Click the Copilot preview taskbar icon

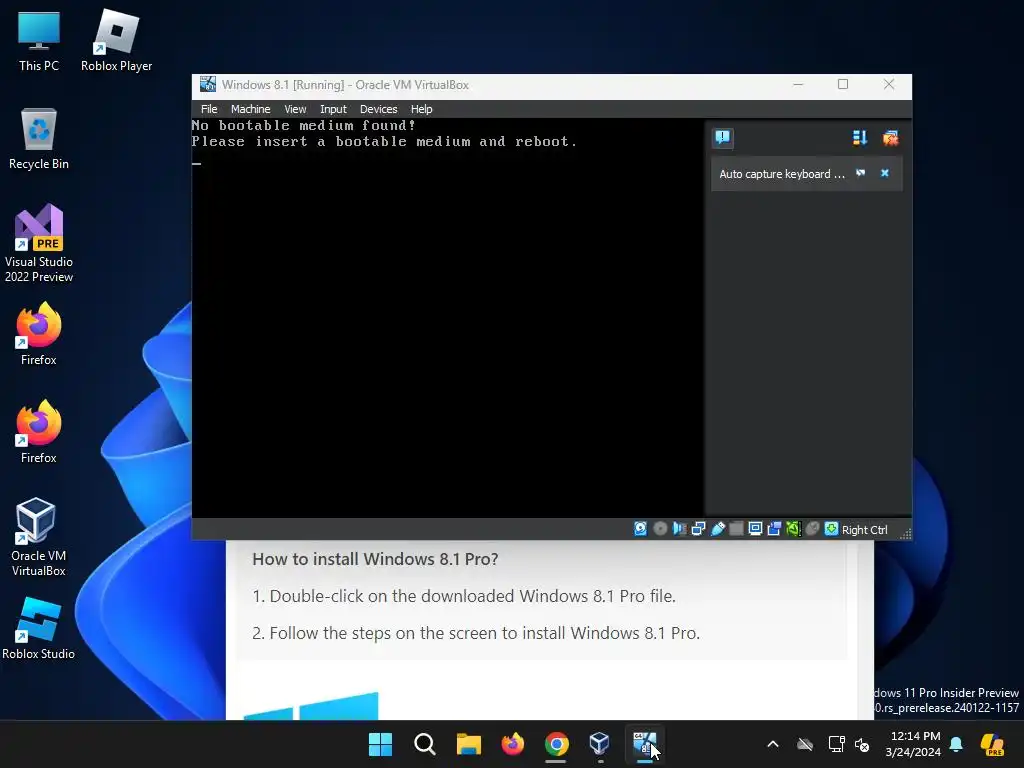[x=992, y=744]
